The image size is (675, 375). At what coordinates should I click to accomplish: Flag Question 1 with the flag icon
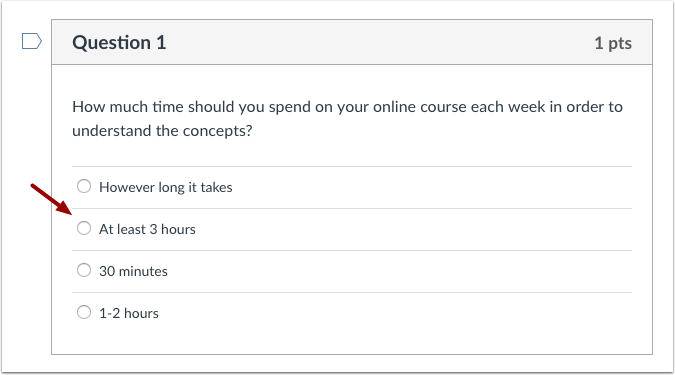point(32,41)
